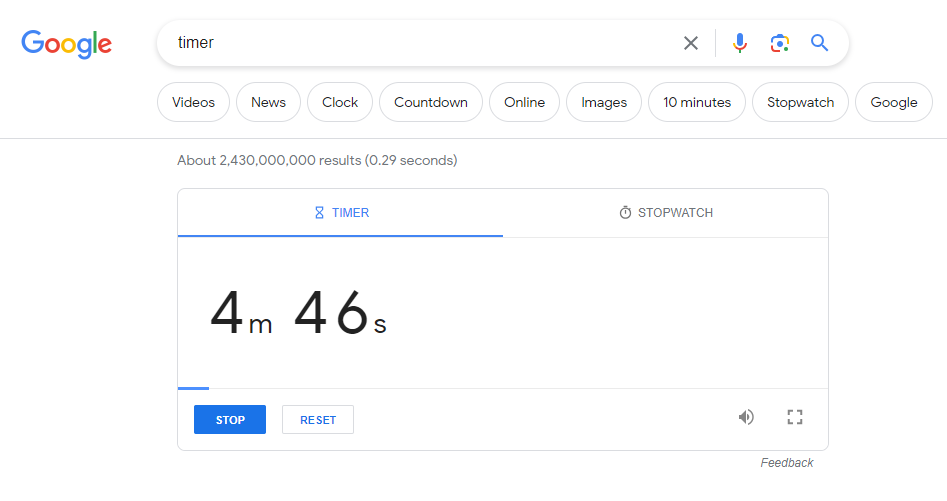Reset the timer

coord(318,420)
